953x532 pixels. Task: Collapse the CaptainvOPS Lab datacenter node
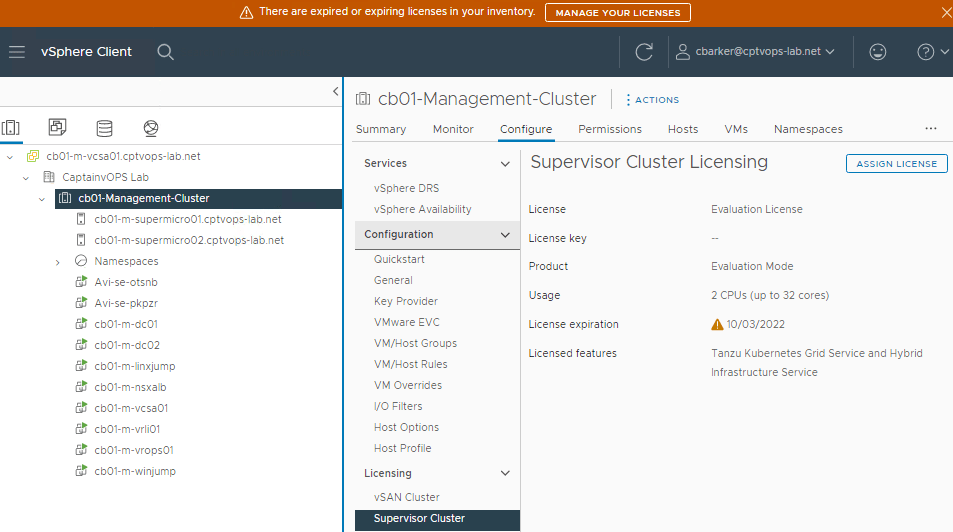26,177
